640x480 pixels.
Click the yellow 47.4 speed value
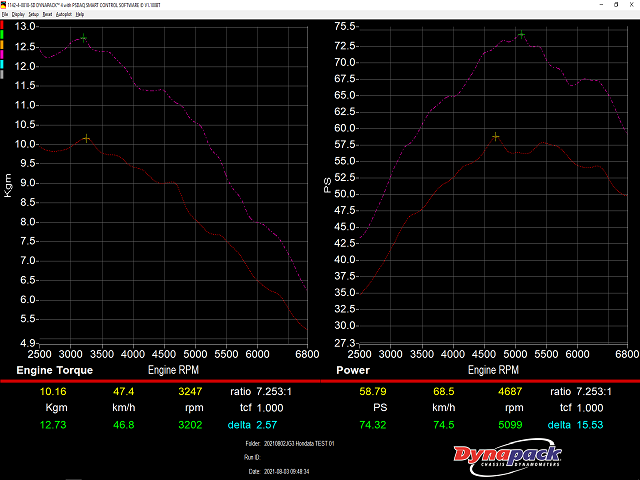pos(124,392)
